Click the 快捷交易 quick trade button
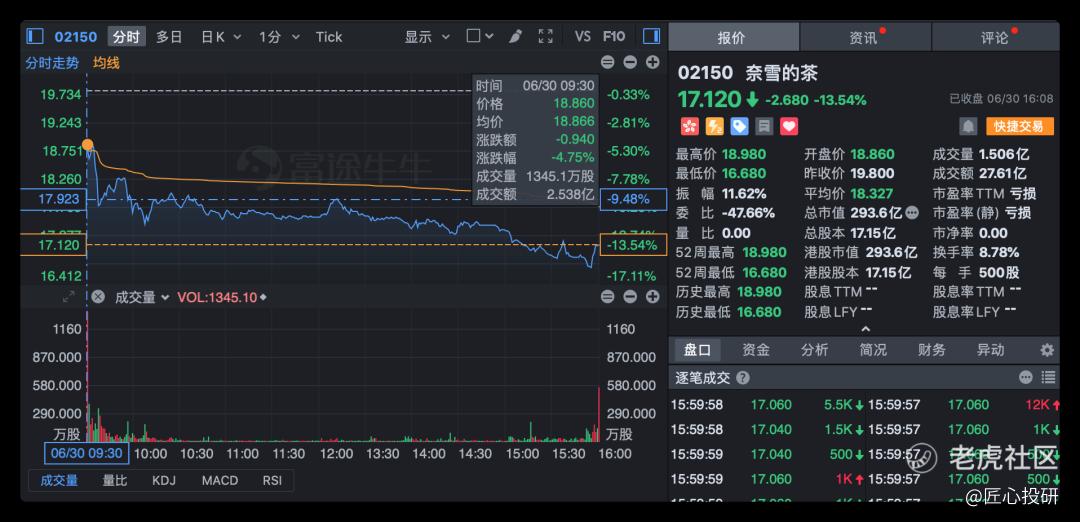Screen dimensions: 1080x522 tap(1020, 126)
